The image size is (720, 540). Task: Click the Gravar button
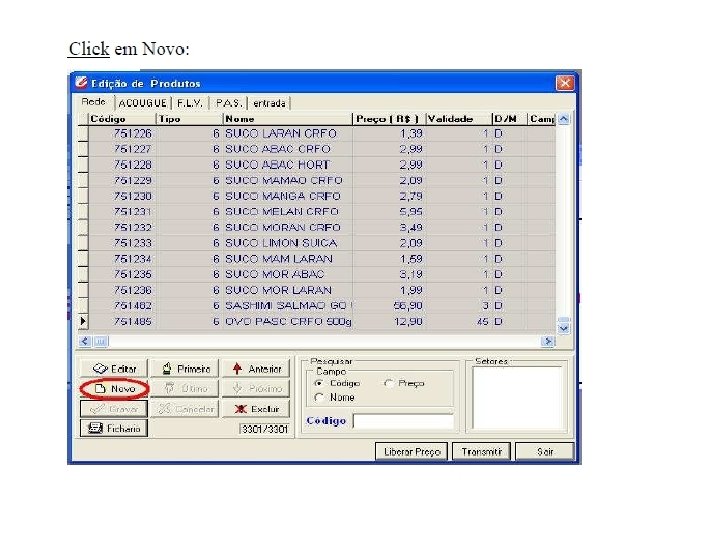click(114, 409)
